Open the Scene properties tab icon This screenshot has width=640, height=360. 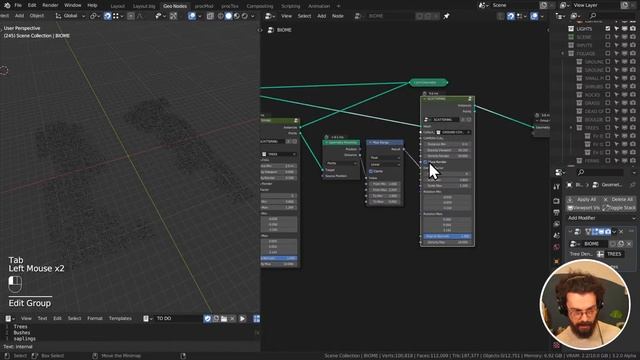(x=557, y=236)
